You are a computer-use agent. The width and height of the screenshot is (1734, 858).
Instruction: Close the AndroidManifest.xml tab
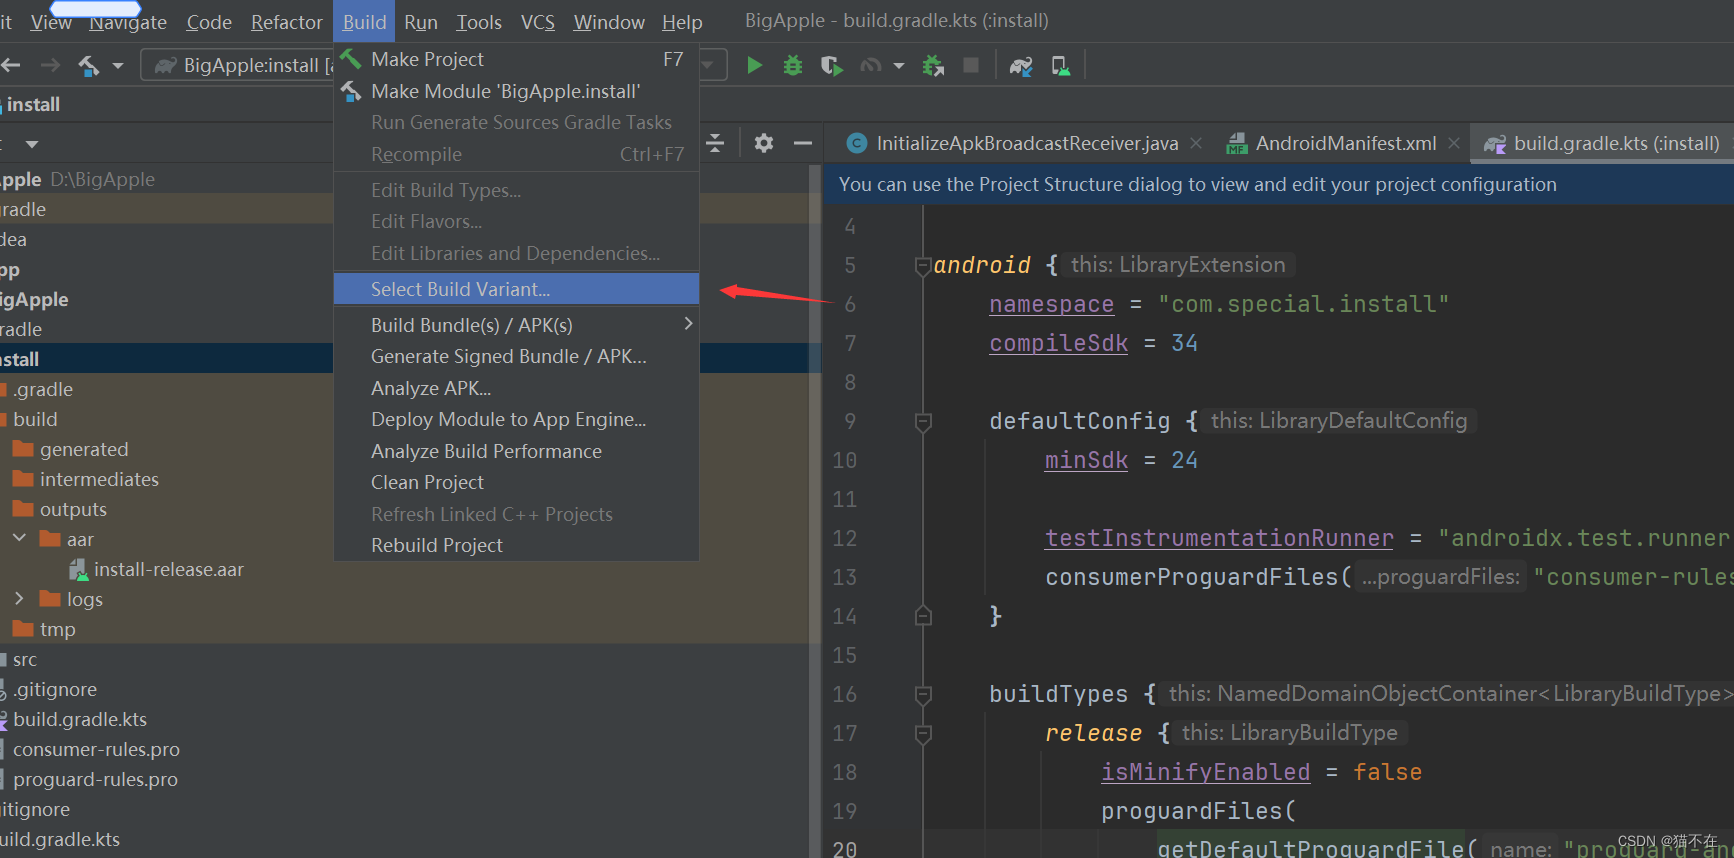[1454, 143]
